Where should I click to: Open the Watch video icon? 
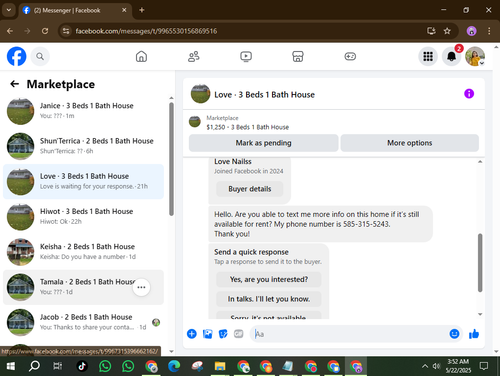pyautogui.click(x=246, y=56)
